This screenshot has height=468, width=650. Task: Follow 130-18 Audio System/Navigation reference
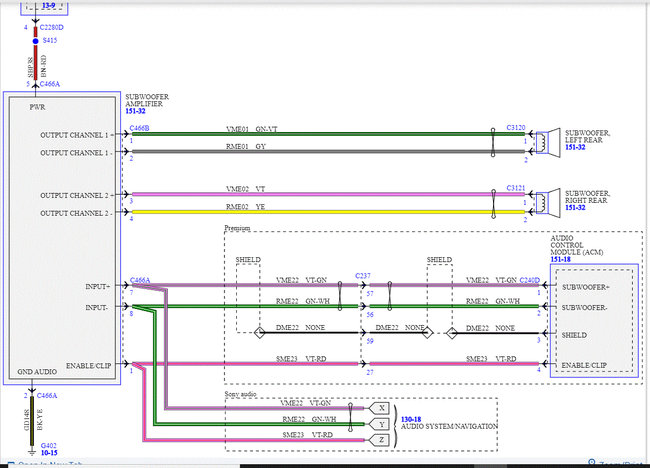[411, 420]
